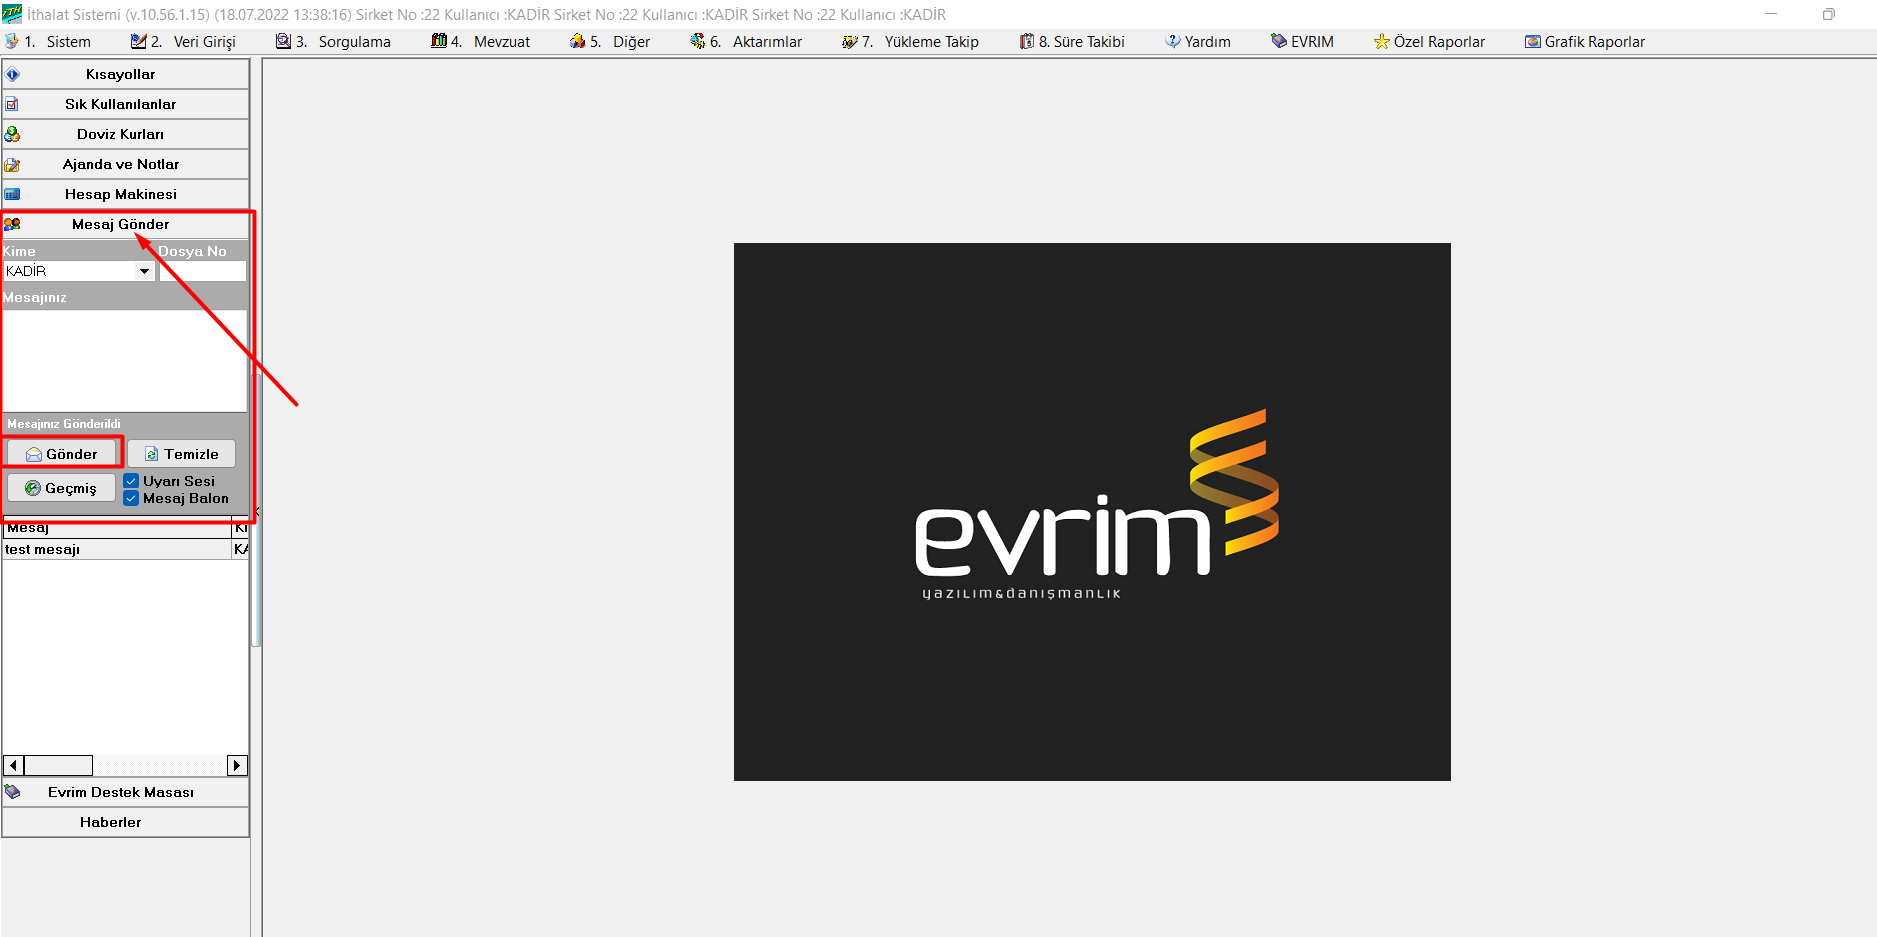Click the Hesap Makinesi calculator icon
1877x937 pixels.
click(x=12, y=194)
